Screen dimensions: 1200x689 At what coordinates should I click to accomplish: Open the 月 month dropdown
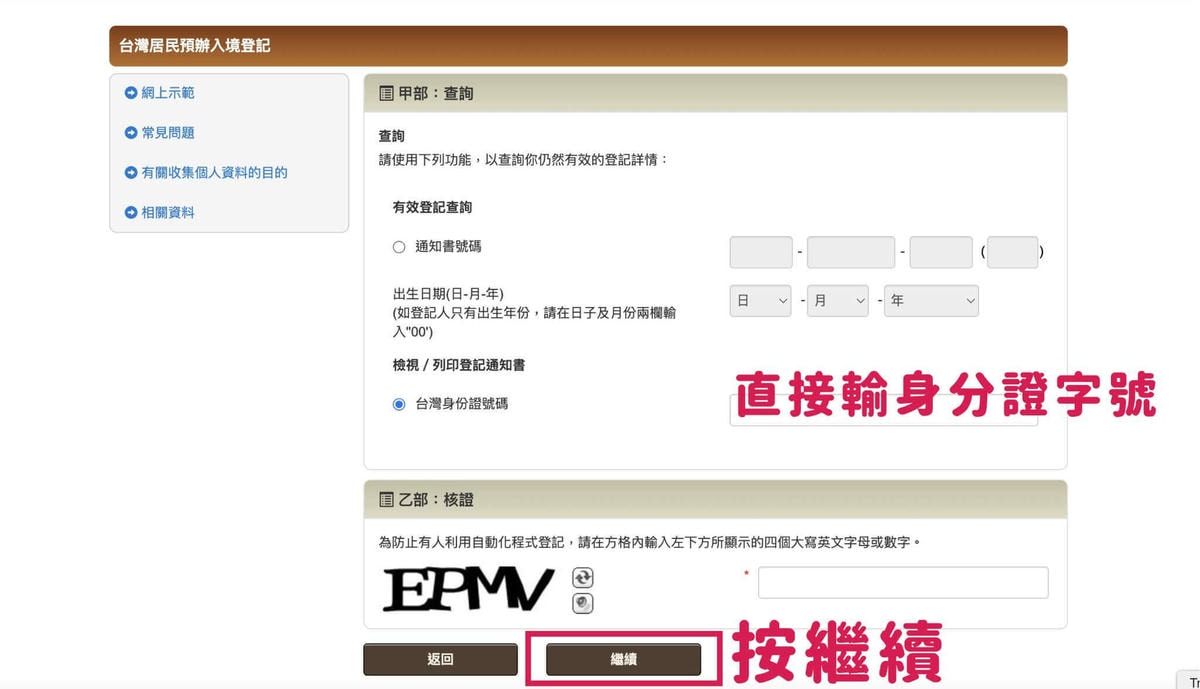coord(838,301)
